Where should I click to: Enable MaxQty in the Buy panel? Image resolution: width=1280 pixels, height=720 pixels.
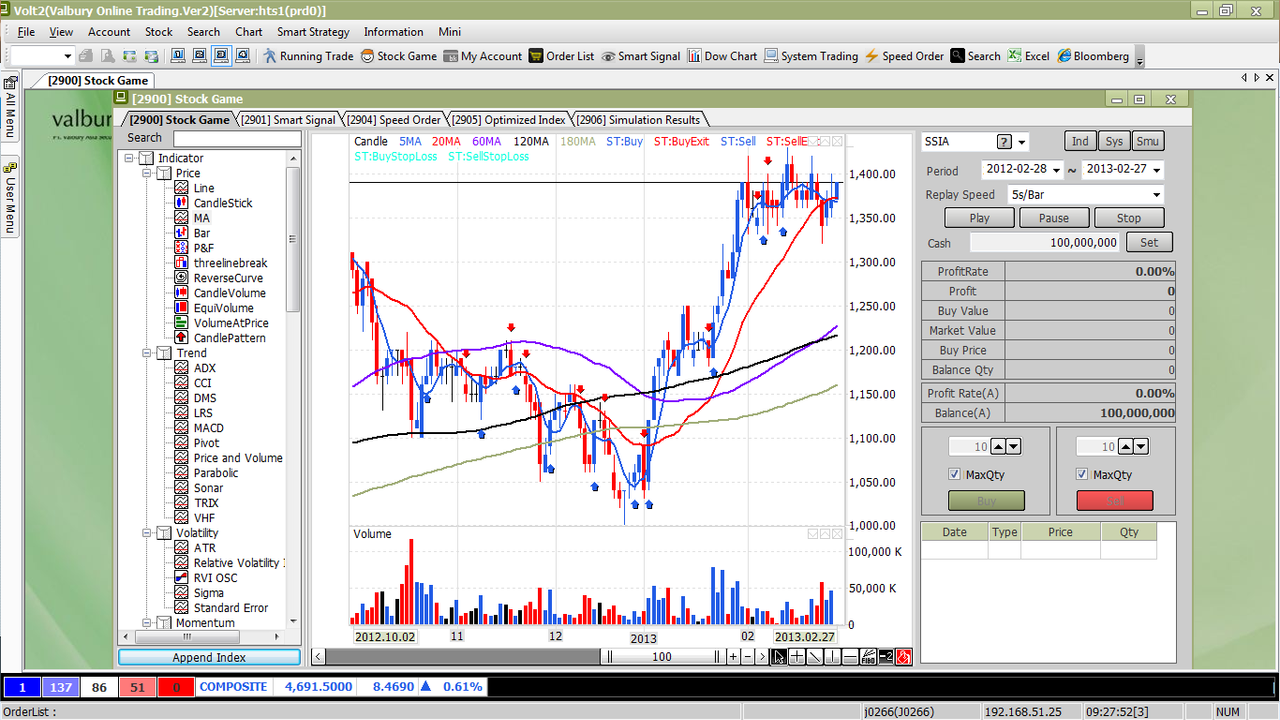tap(954, 474)
